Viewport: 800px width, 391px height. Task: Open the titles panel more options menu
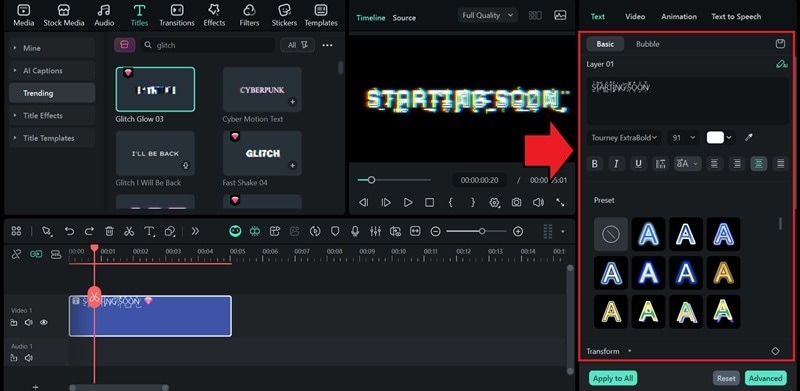(x=328, y=45)
